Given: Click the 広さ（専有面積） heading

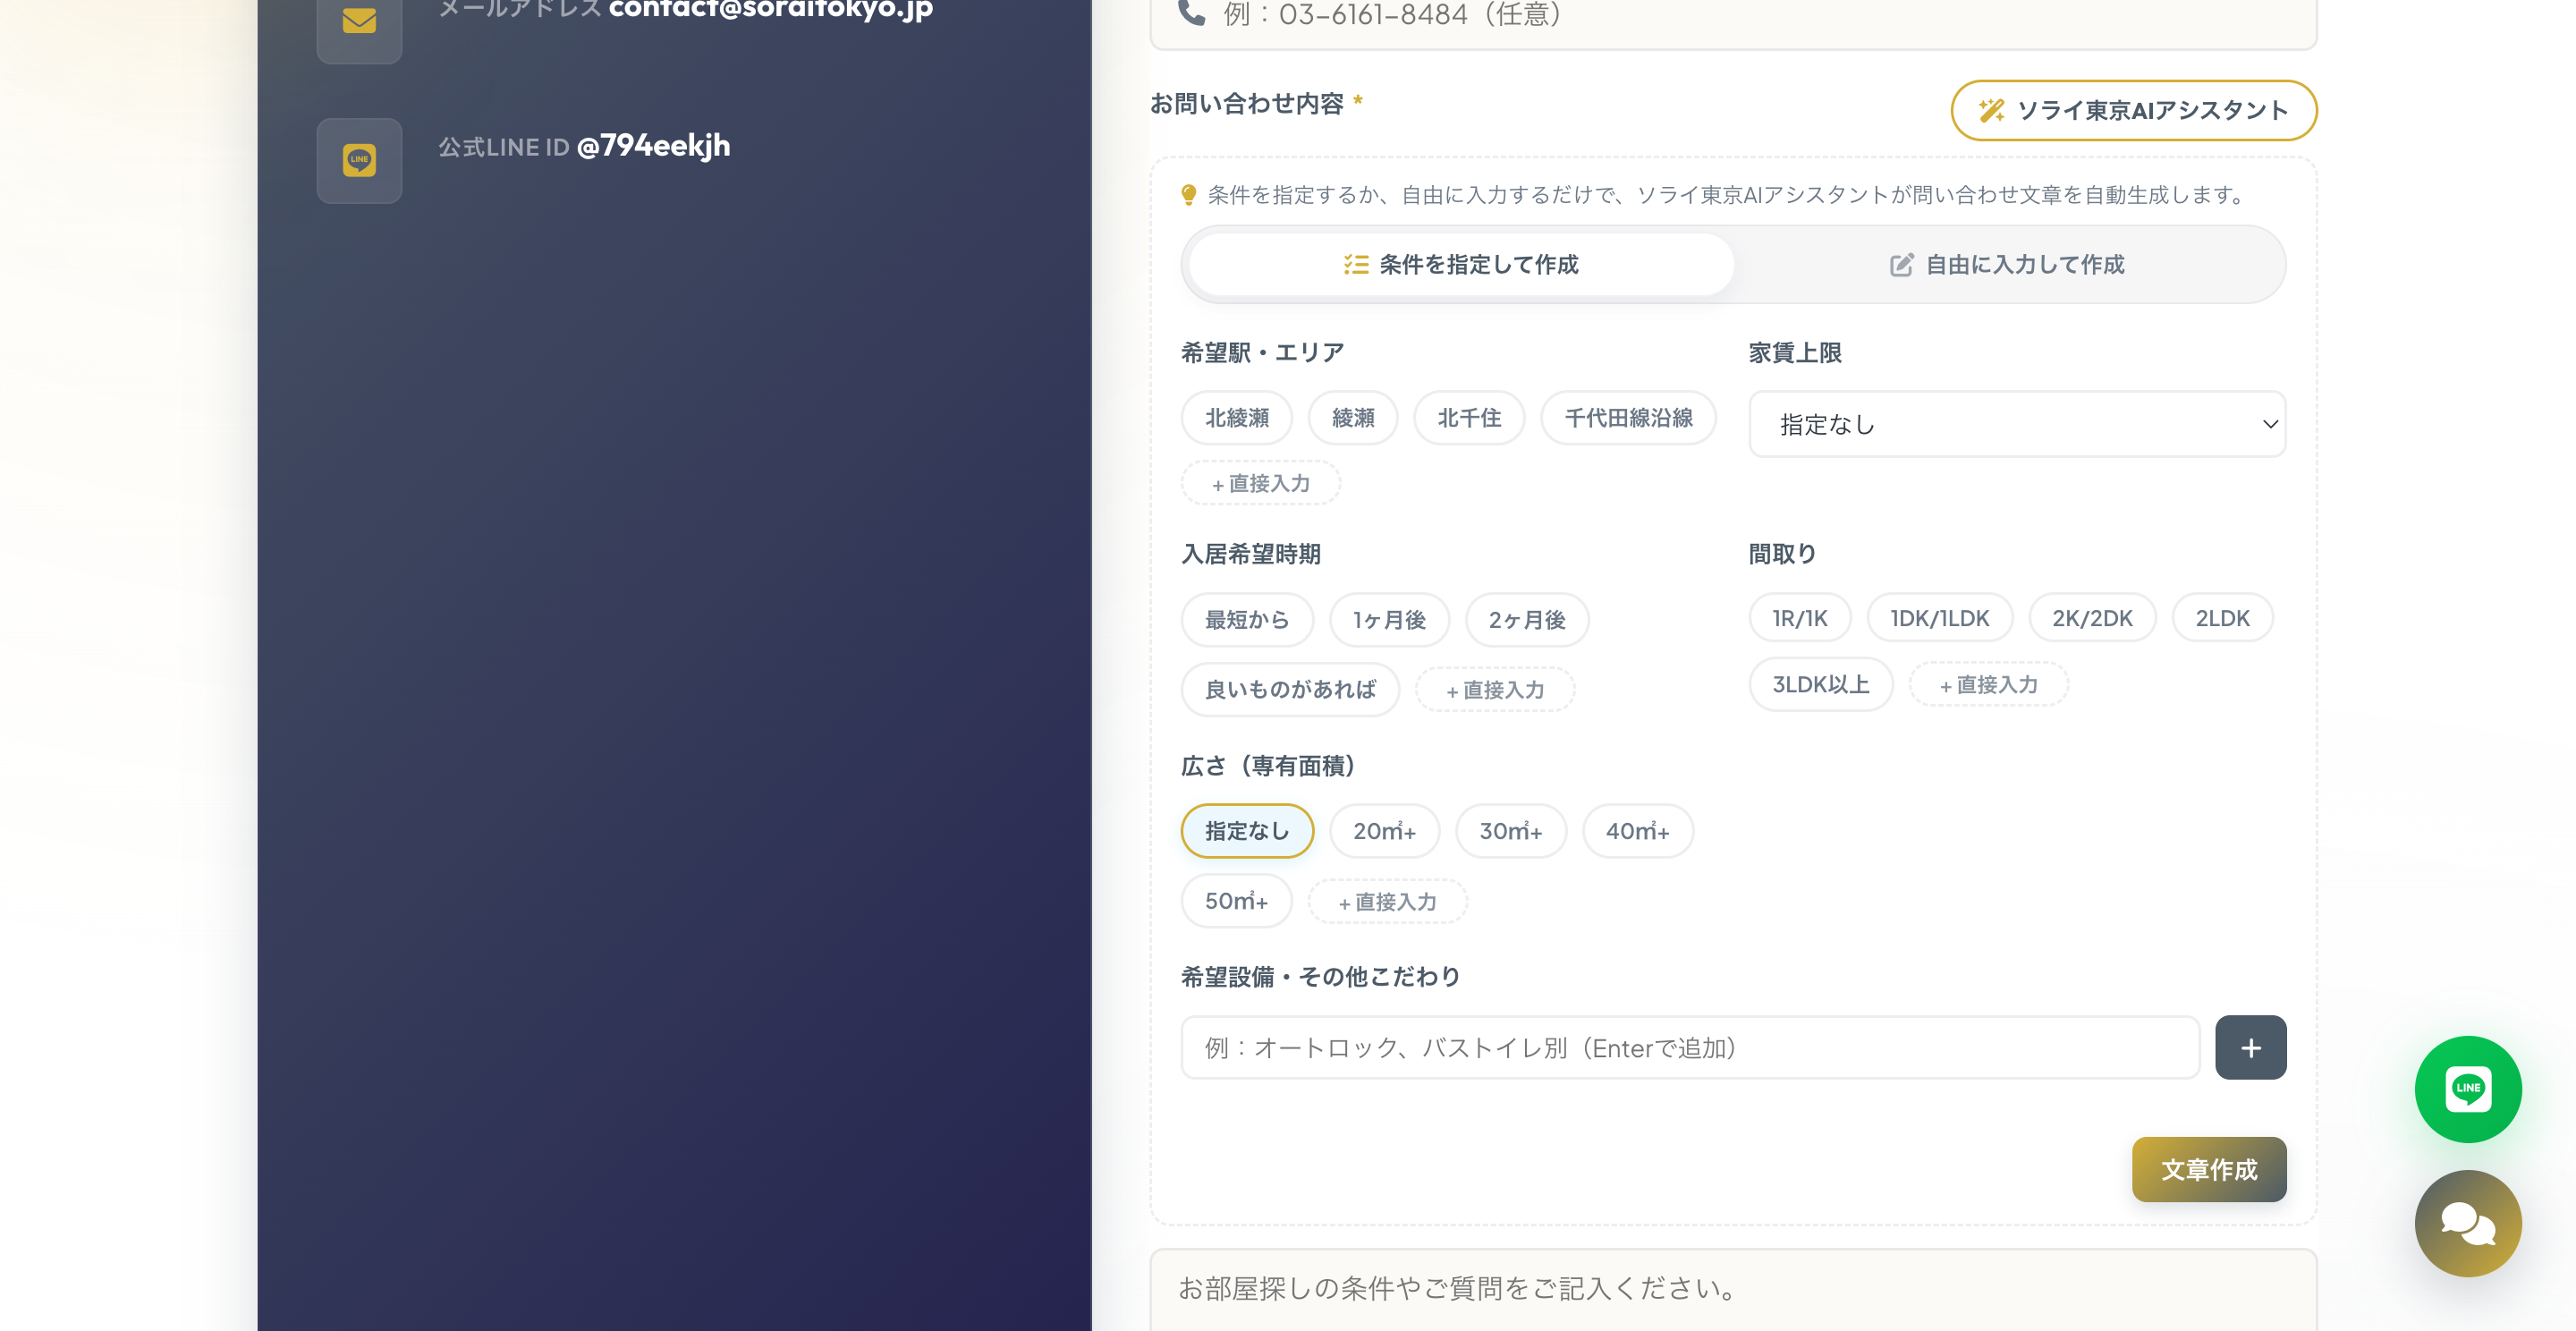Looking at the screenshot, I should coord(1267,766).
